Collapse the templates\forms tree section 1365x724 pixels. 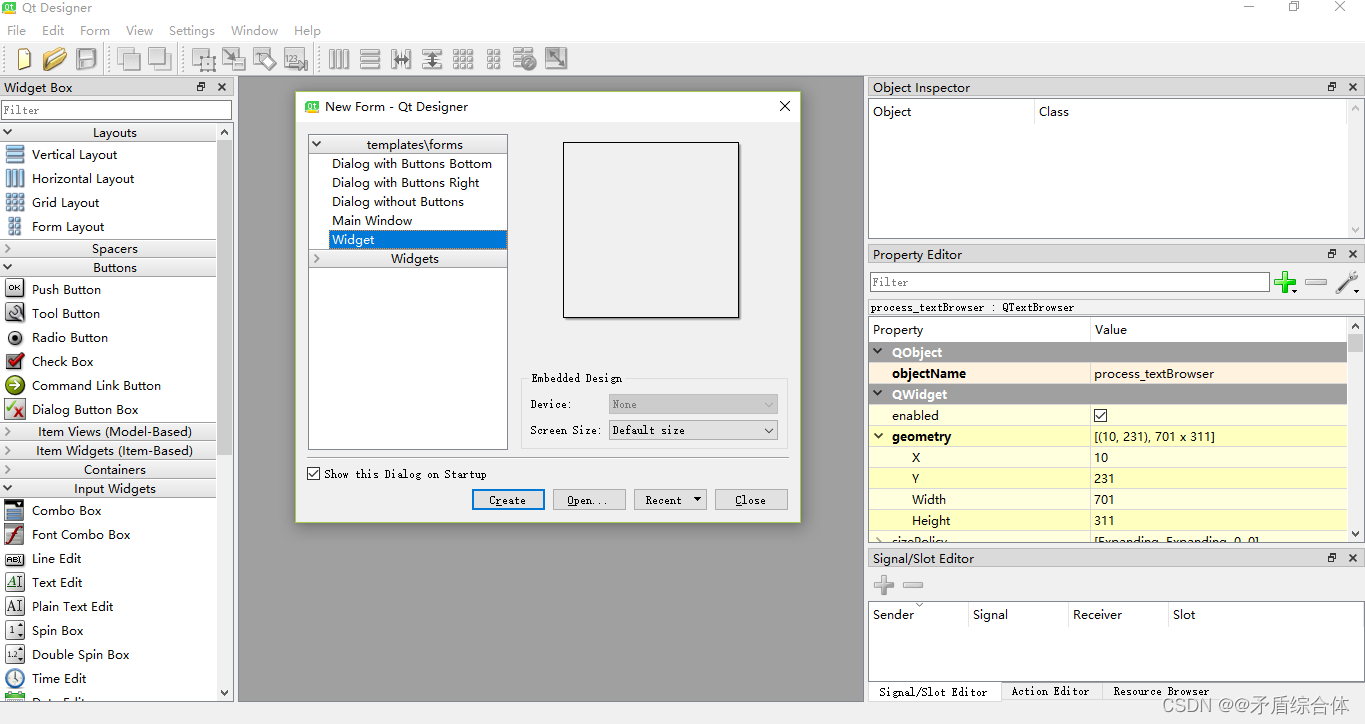[x=317, y=144]
